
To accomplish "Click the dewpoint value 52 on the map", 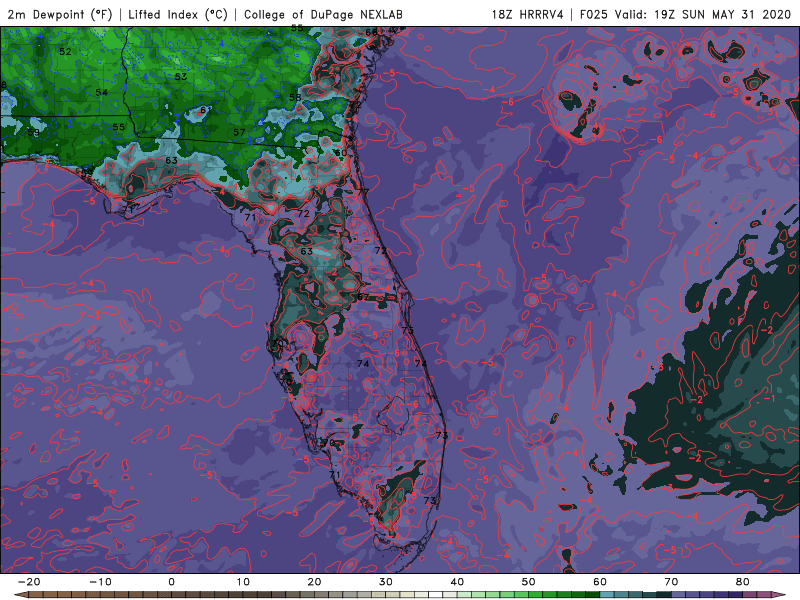I will pos(65,52).
